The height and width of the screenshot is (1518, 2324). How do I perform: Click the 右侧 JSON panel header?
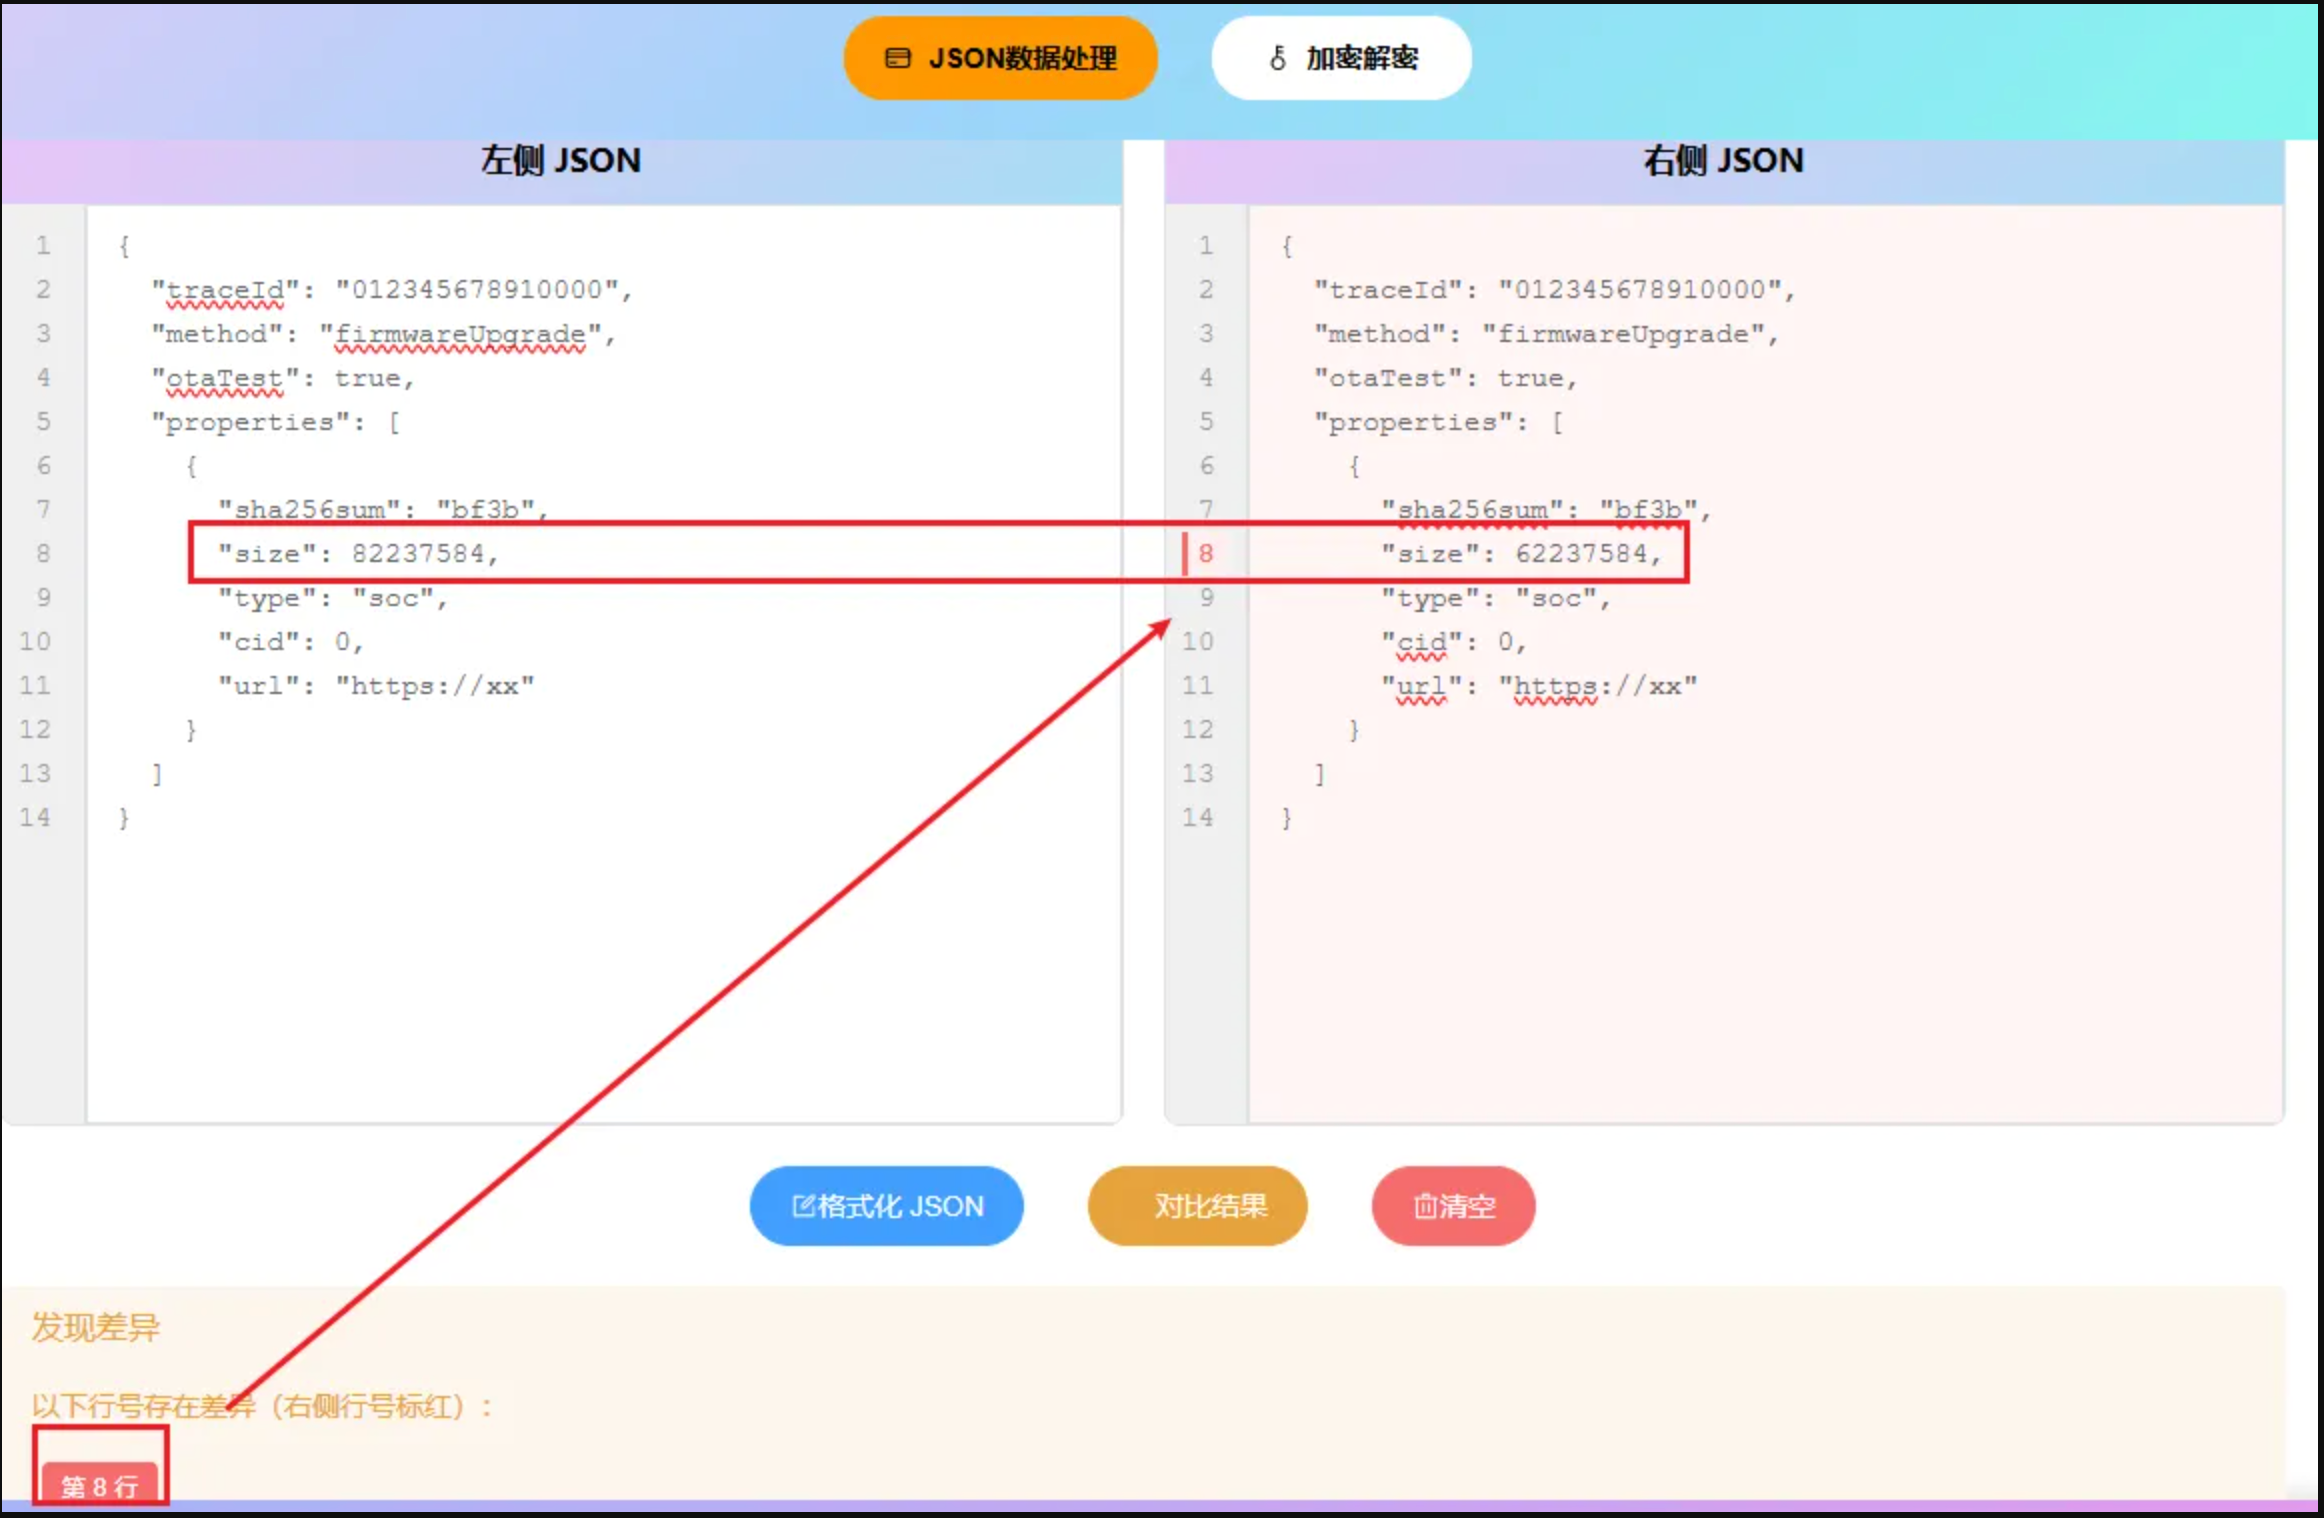[1722, 161]
